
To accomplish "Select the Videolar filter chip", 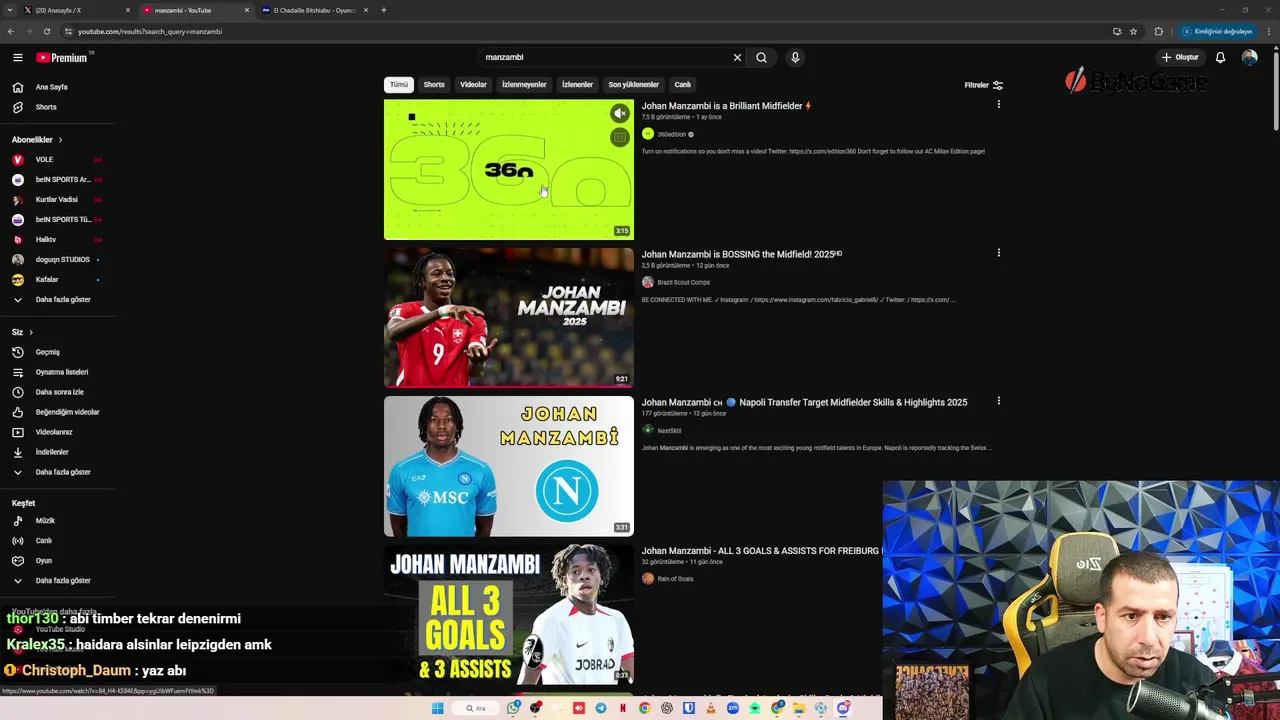I will (x=473, y=85).
